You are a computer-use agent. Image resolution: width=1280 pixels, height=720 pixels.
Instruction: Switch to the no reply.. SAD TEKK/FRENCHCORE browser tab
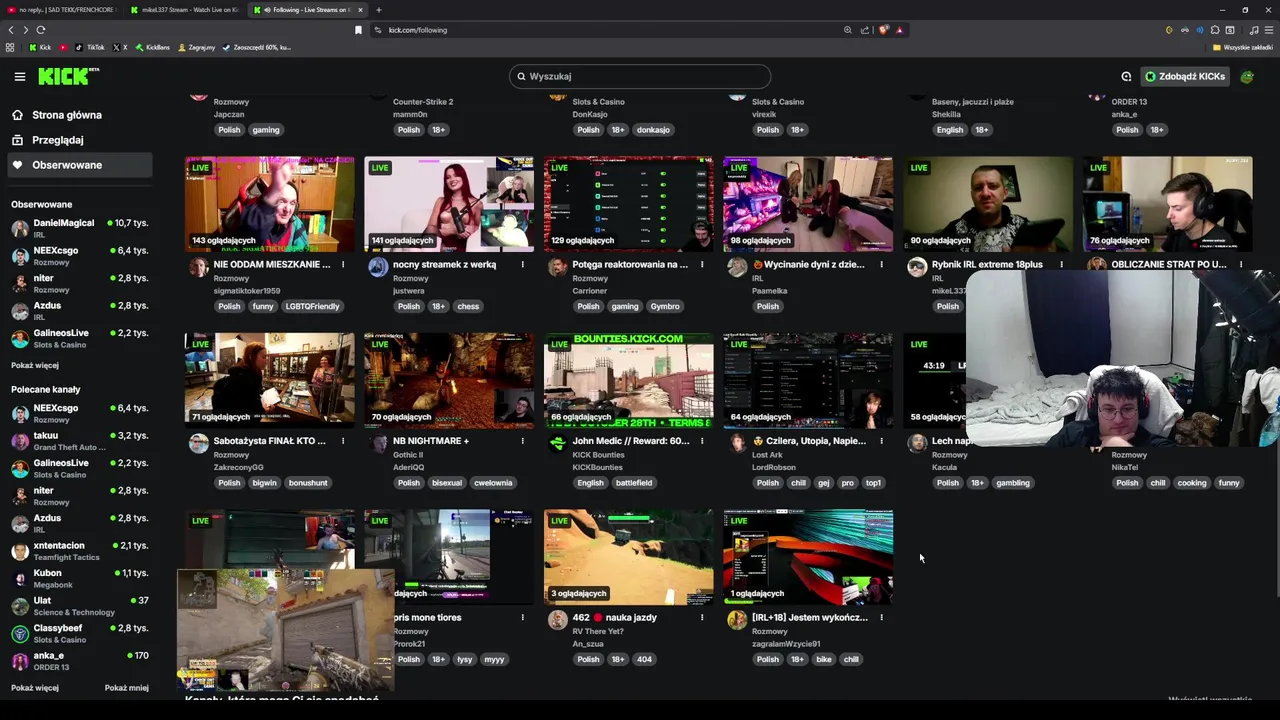tap(61, 10)
